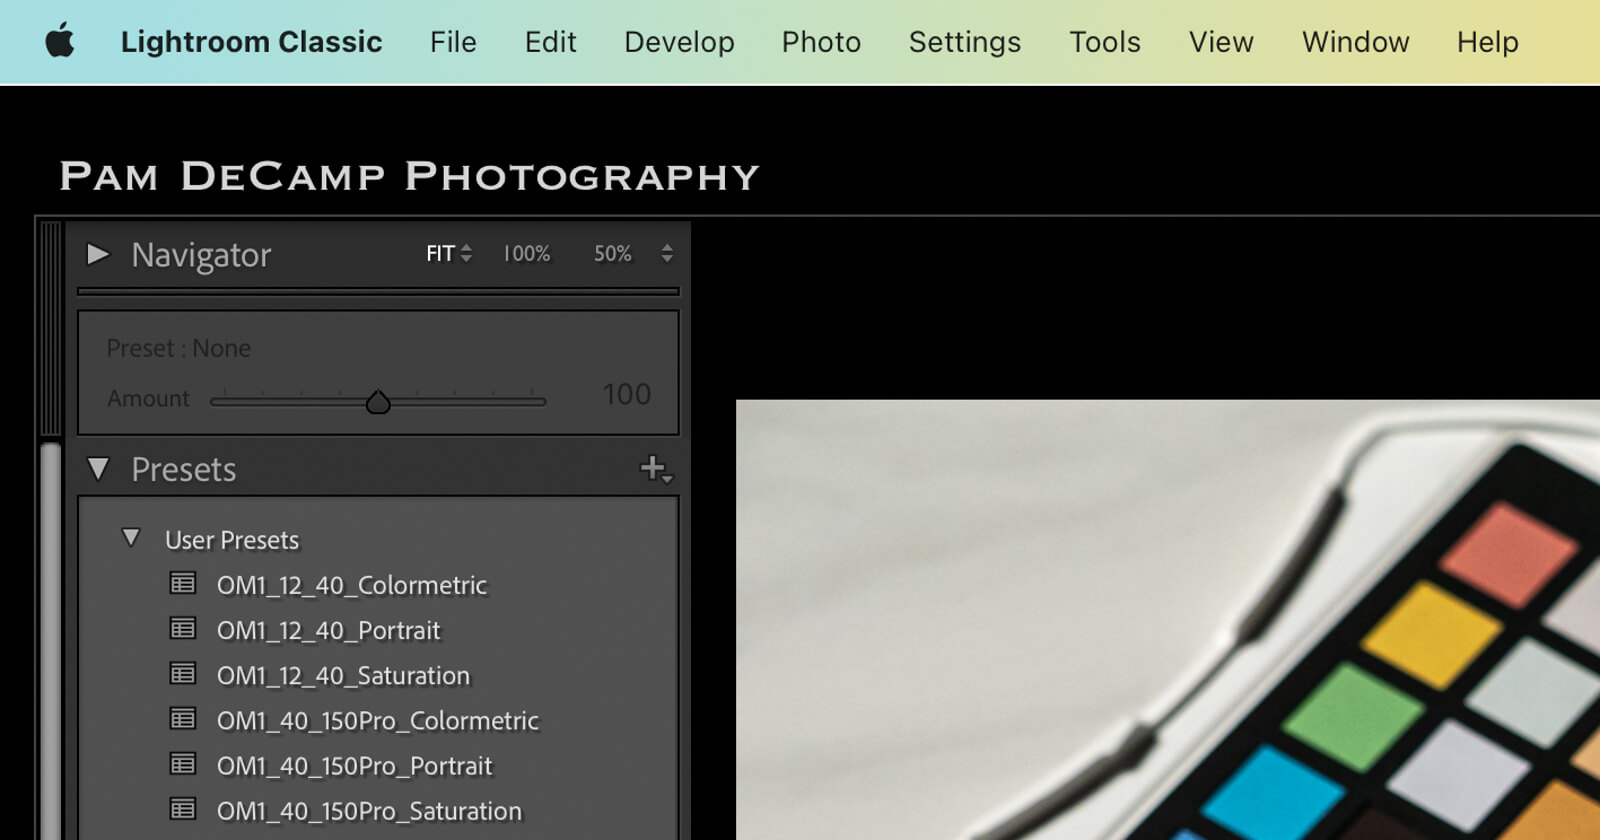Apply the OM1_40_150Pro_Portrait preset
The image size is (1600, 840).
tap(354, 766)
